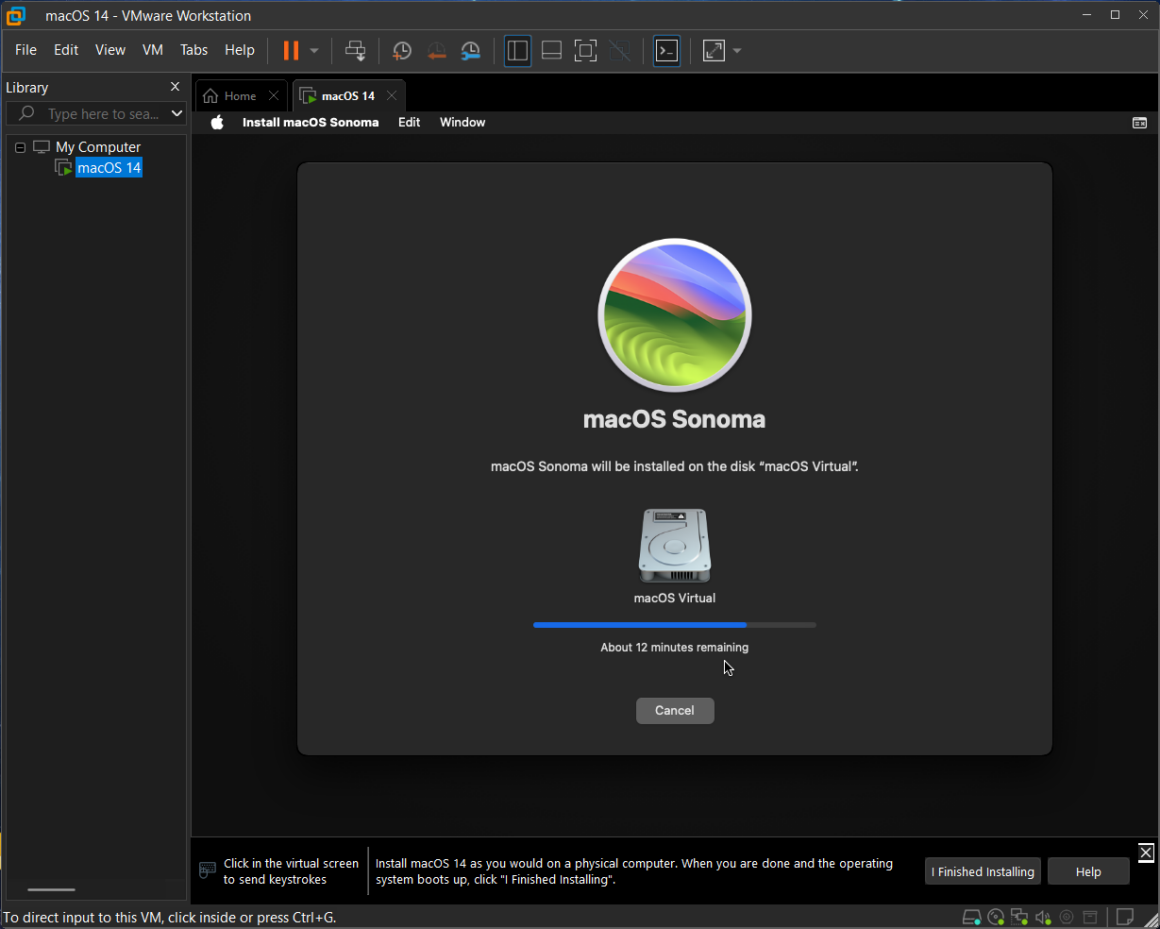Open the View menu

[x=110, y=50]
